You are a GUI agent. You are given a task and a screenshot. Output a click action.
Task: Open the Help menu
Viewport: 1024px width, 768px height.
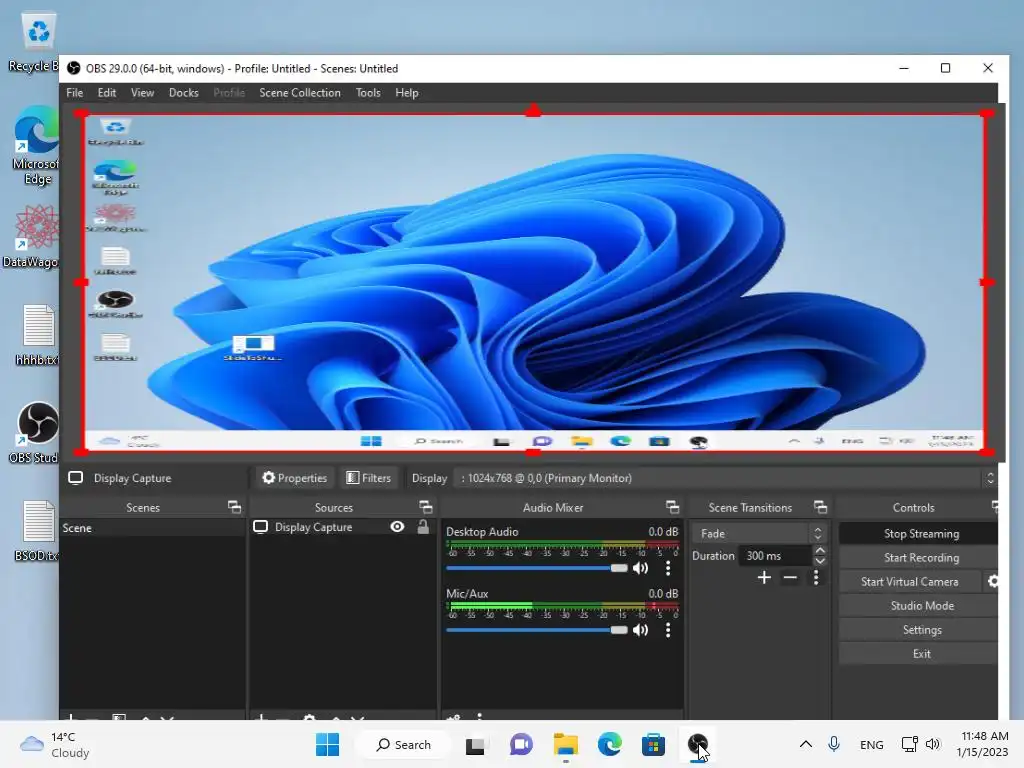click(x=406, y=93)
